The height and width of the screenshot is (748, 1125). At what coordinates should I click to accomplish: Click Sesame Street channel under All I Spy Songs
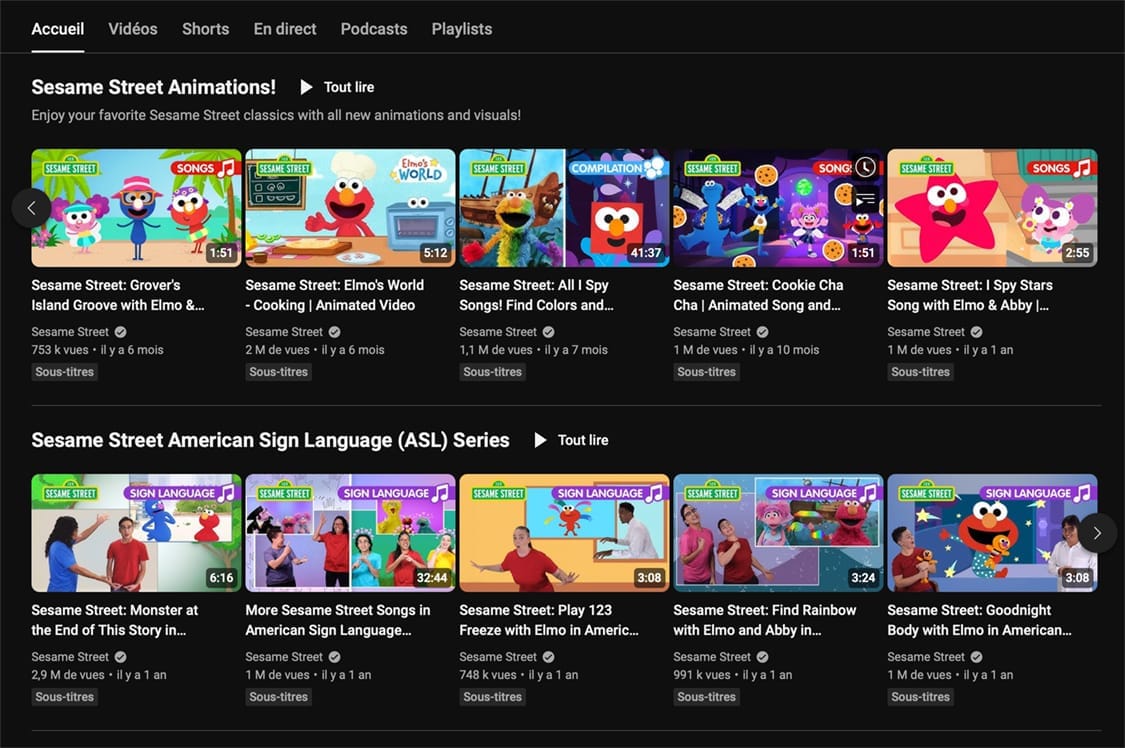click(x=498, y=331)
